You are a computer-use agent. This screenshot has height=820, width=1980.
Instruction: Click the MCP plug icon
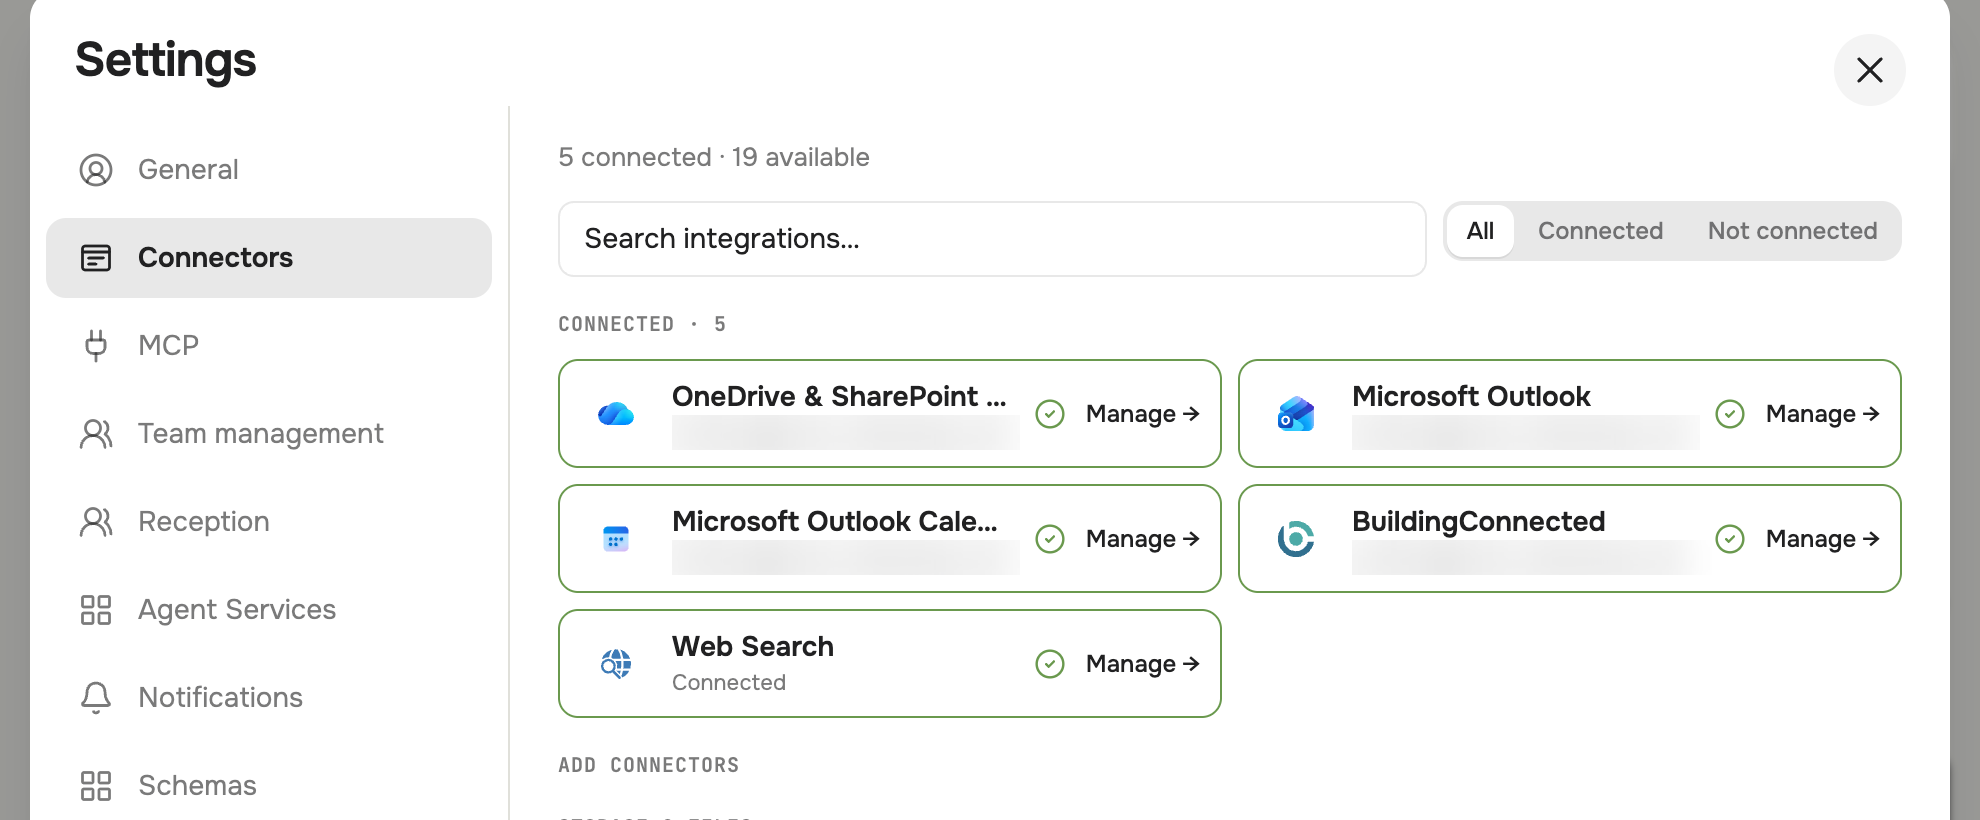(x=96, y=346)
